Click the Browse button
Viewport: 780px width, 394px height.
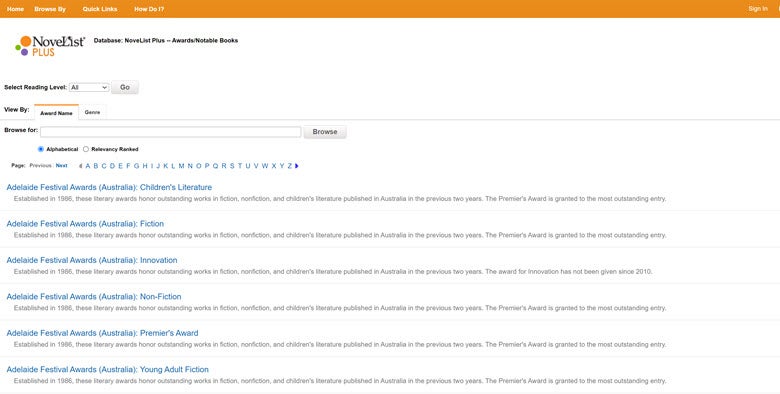(x=325, y=132)
